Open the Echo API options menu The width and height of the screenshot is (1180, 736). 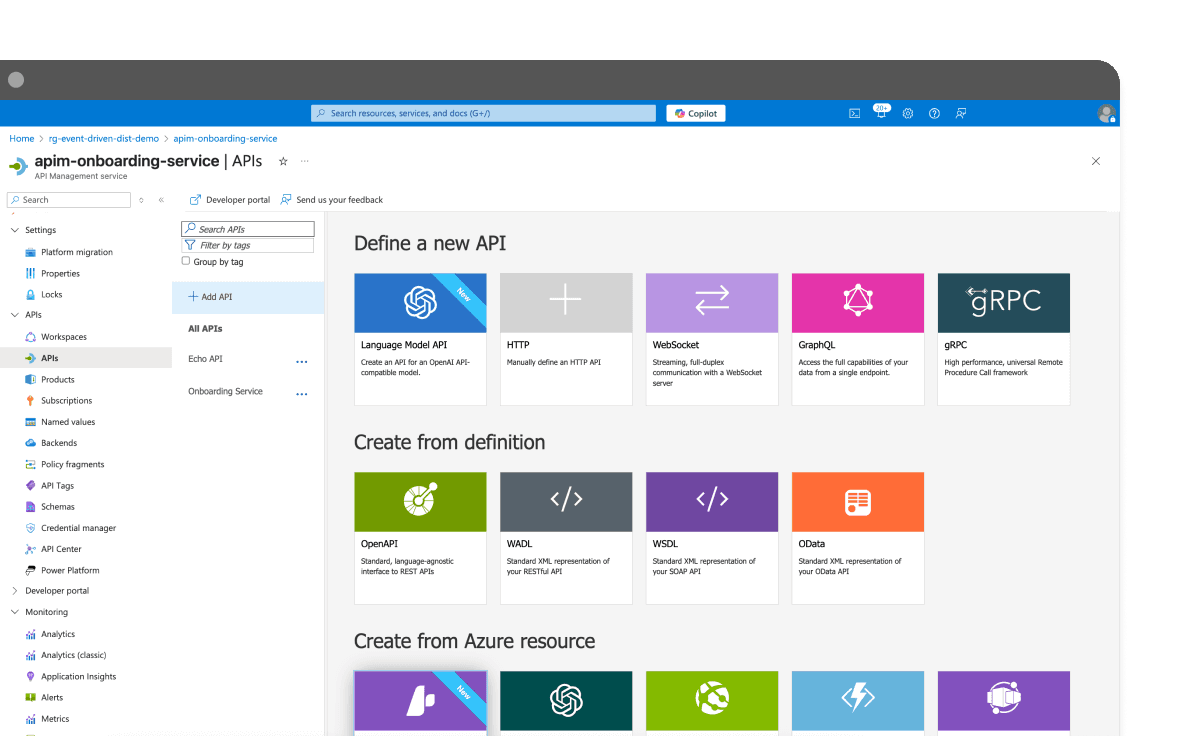(x=302, y=361)
